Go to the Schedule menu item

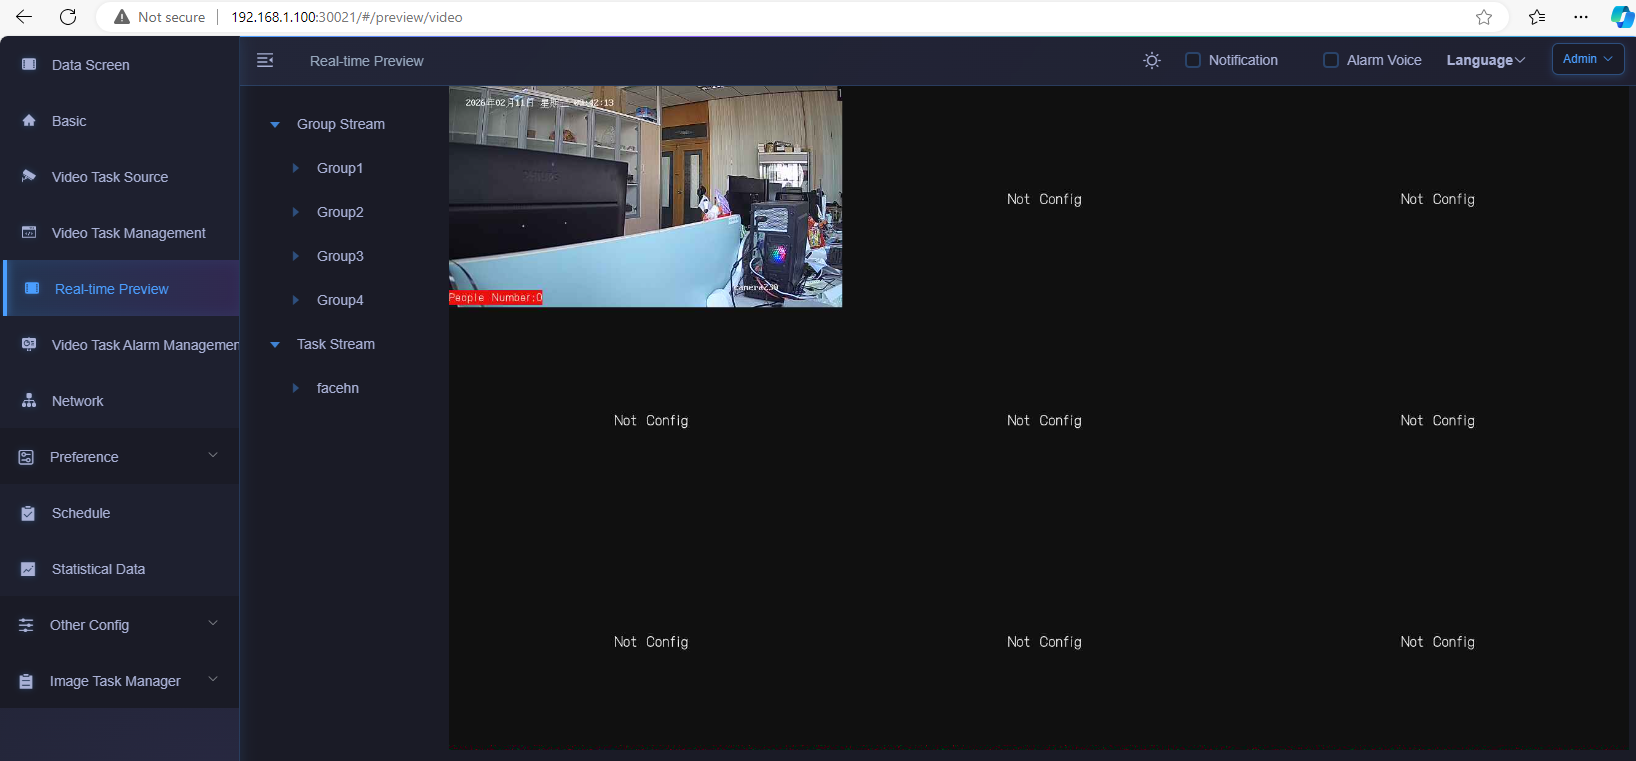coord(81,513)
